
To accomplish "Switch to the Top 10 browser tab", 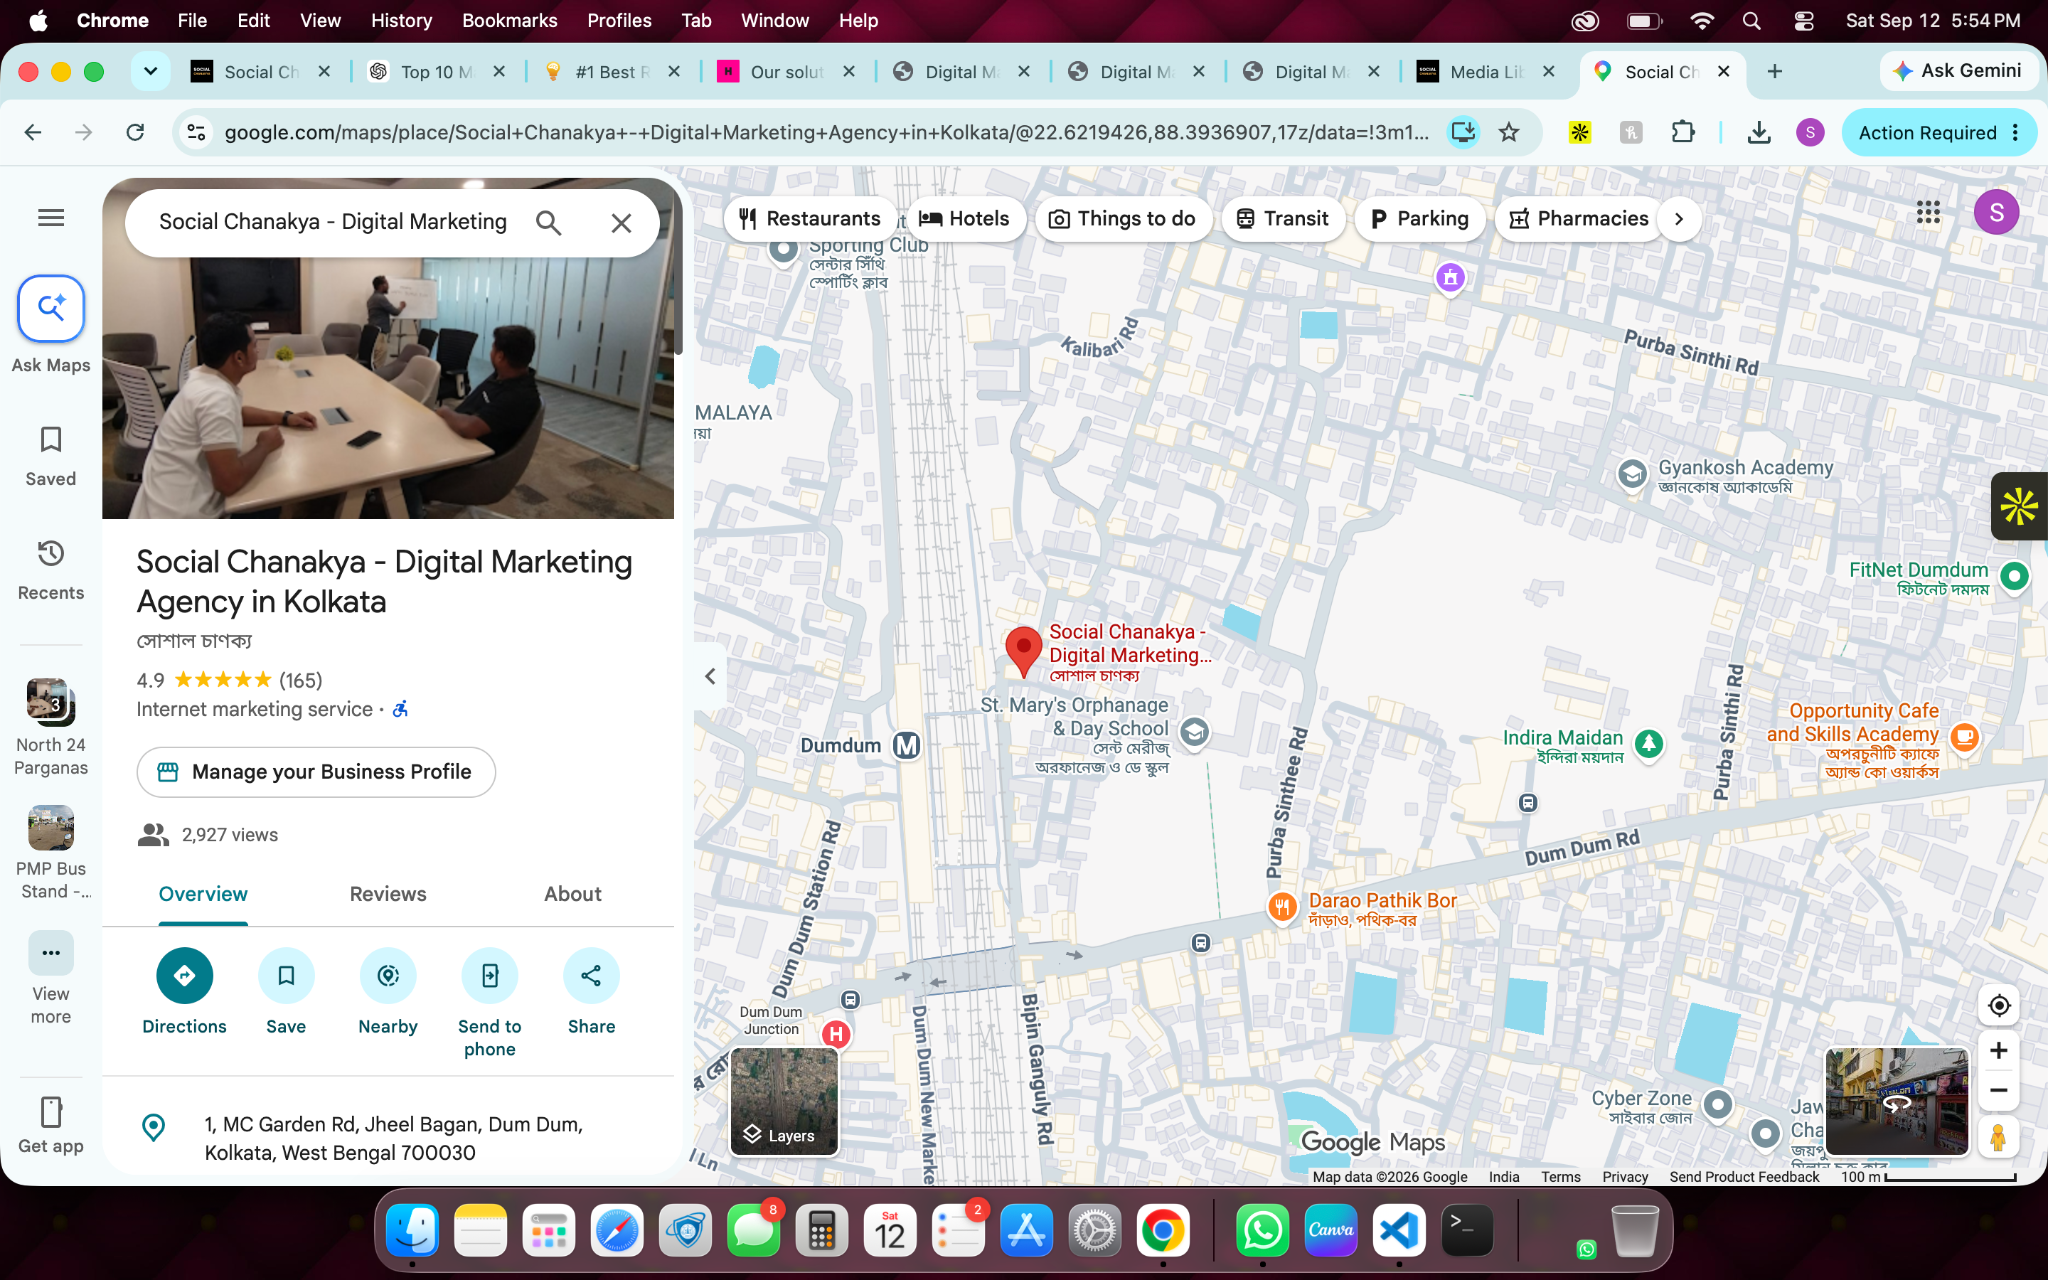I will coord(436,72).
